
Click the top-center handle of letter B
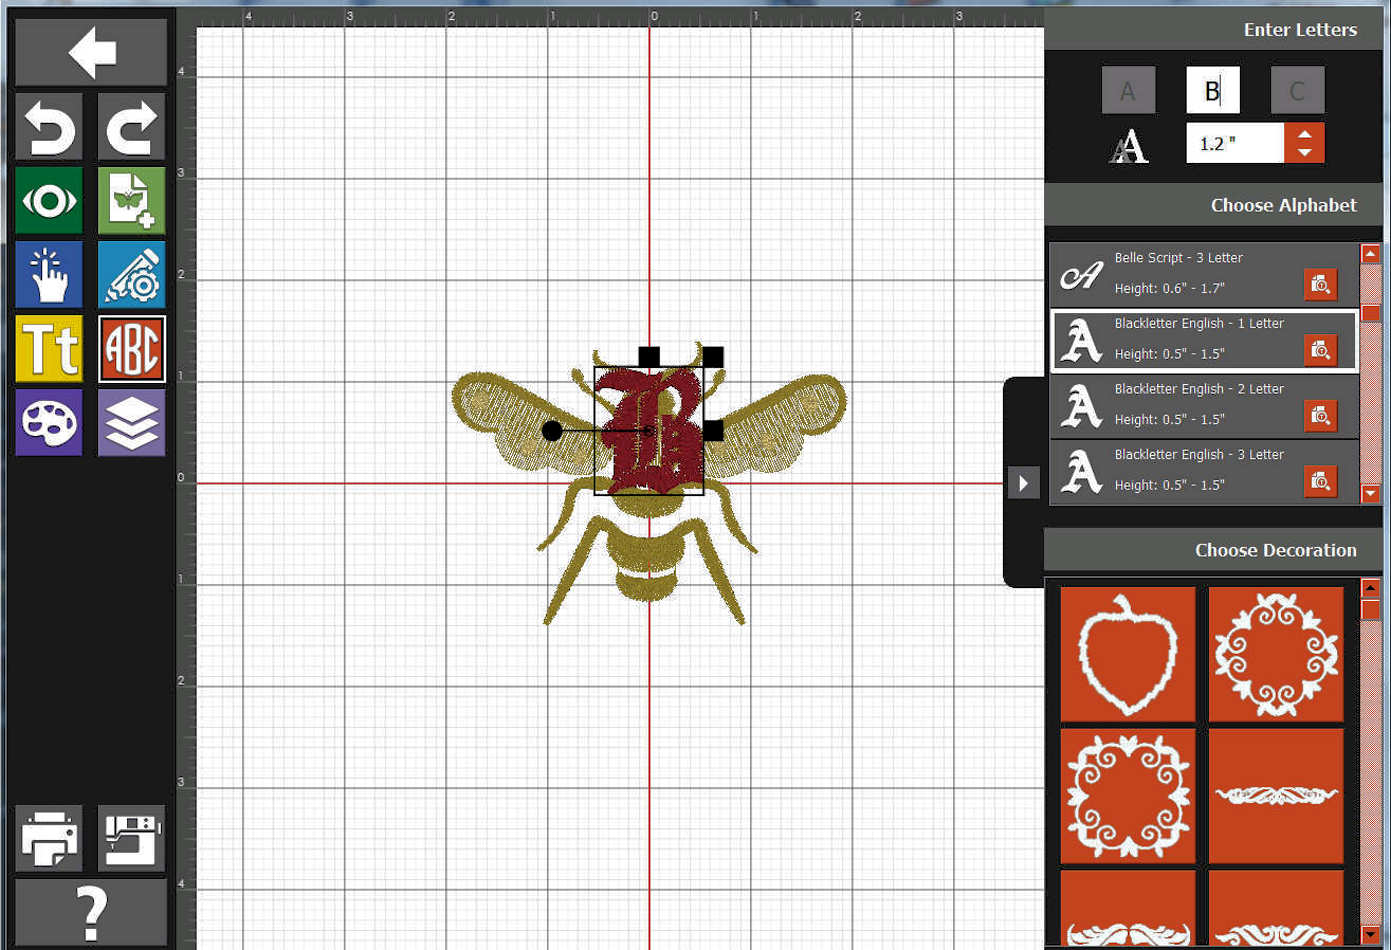[649, 357]
